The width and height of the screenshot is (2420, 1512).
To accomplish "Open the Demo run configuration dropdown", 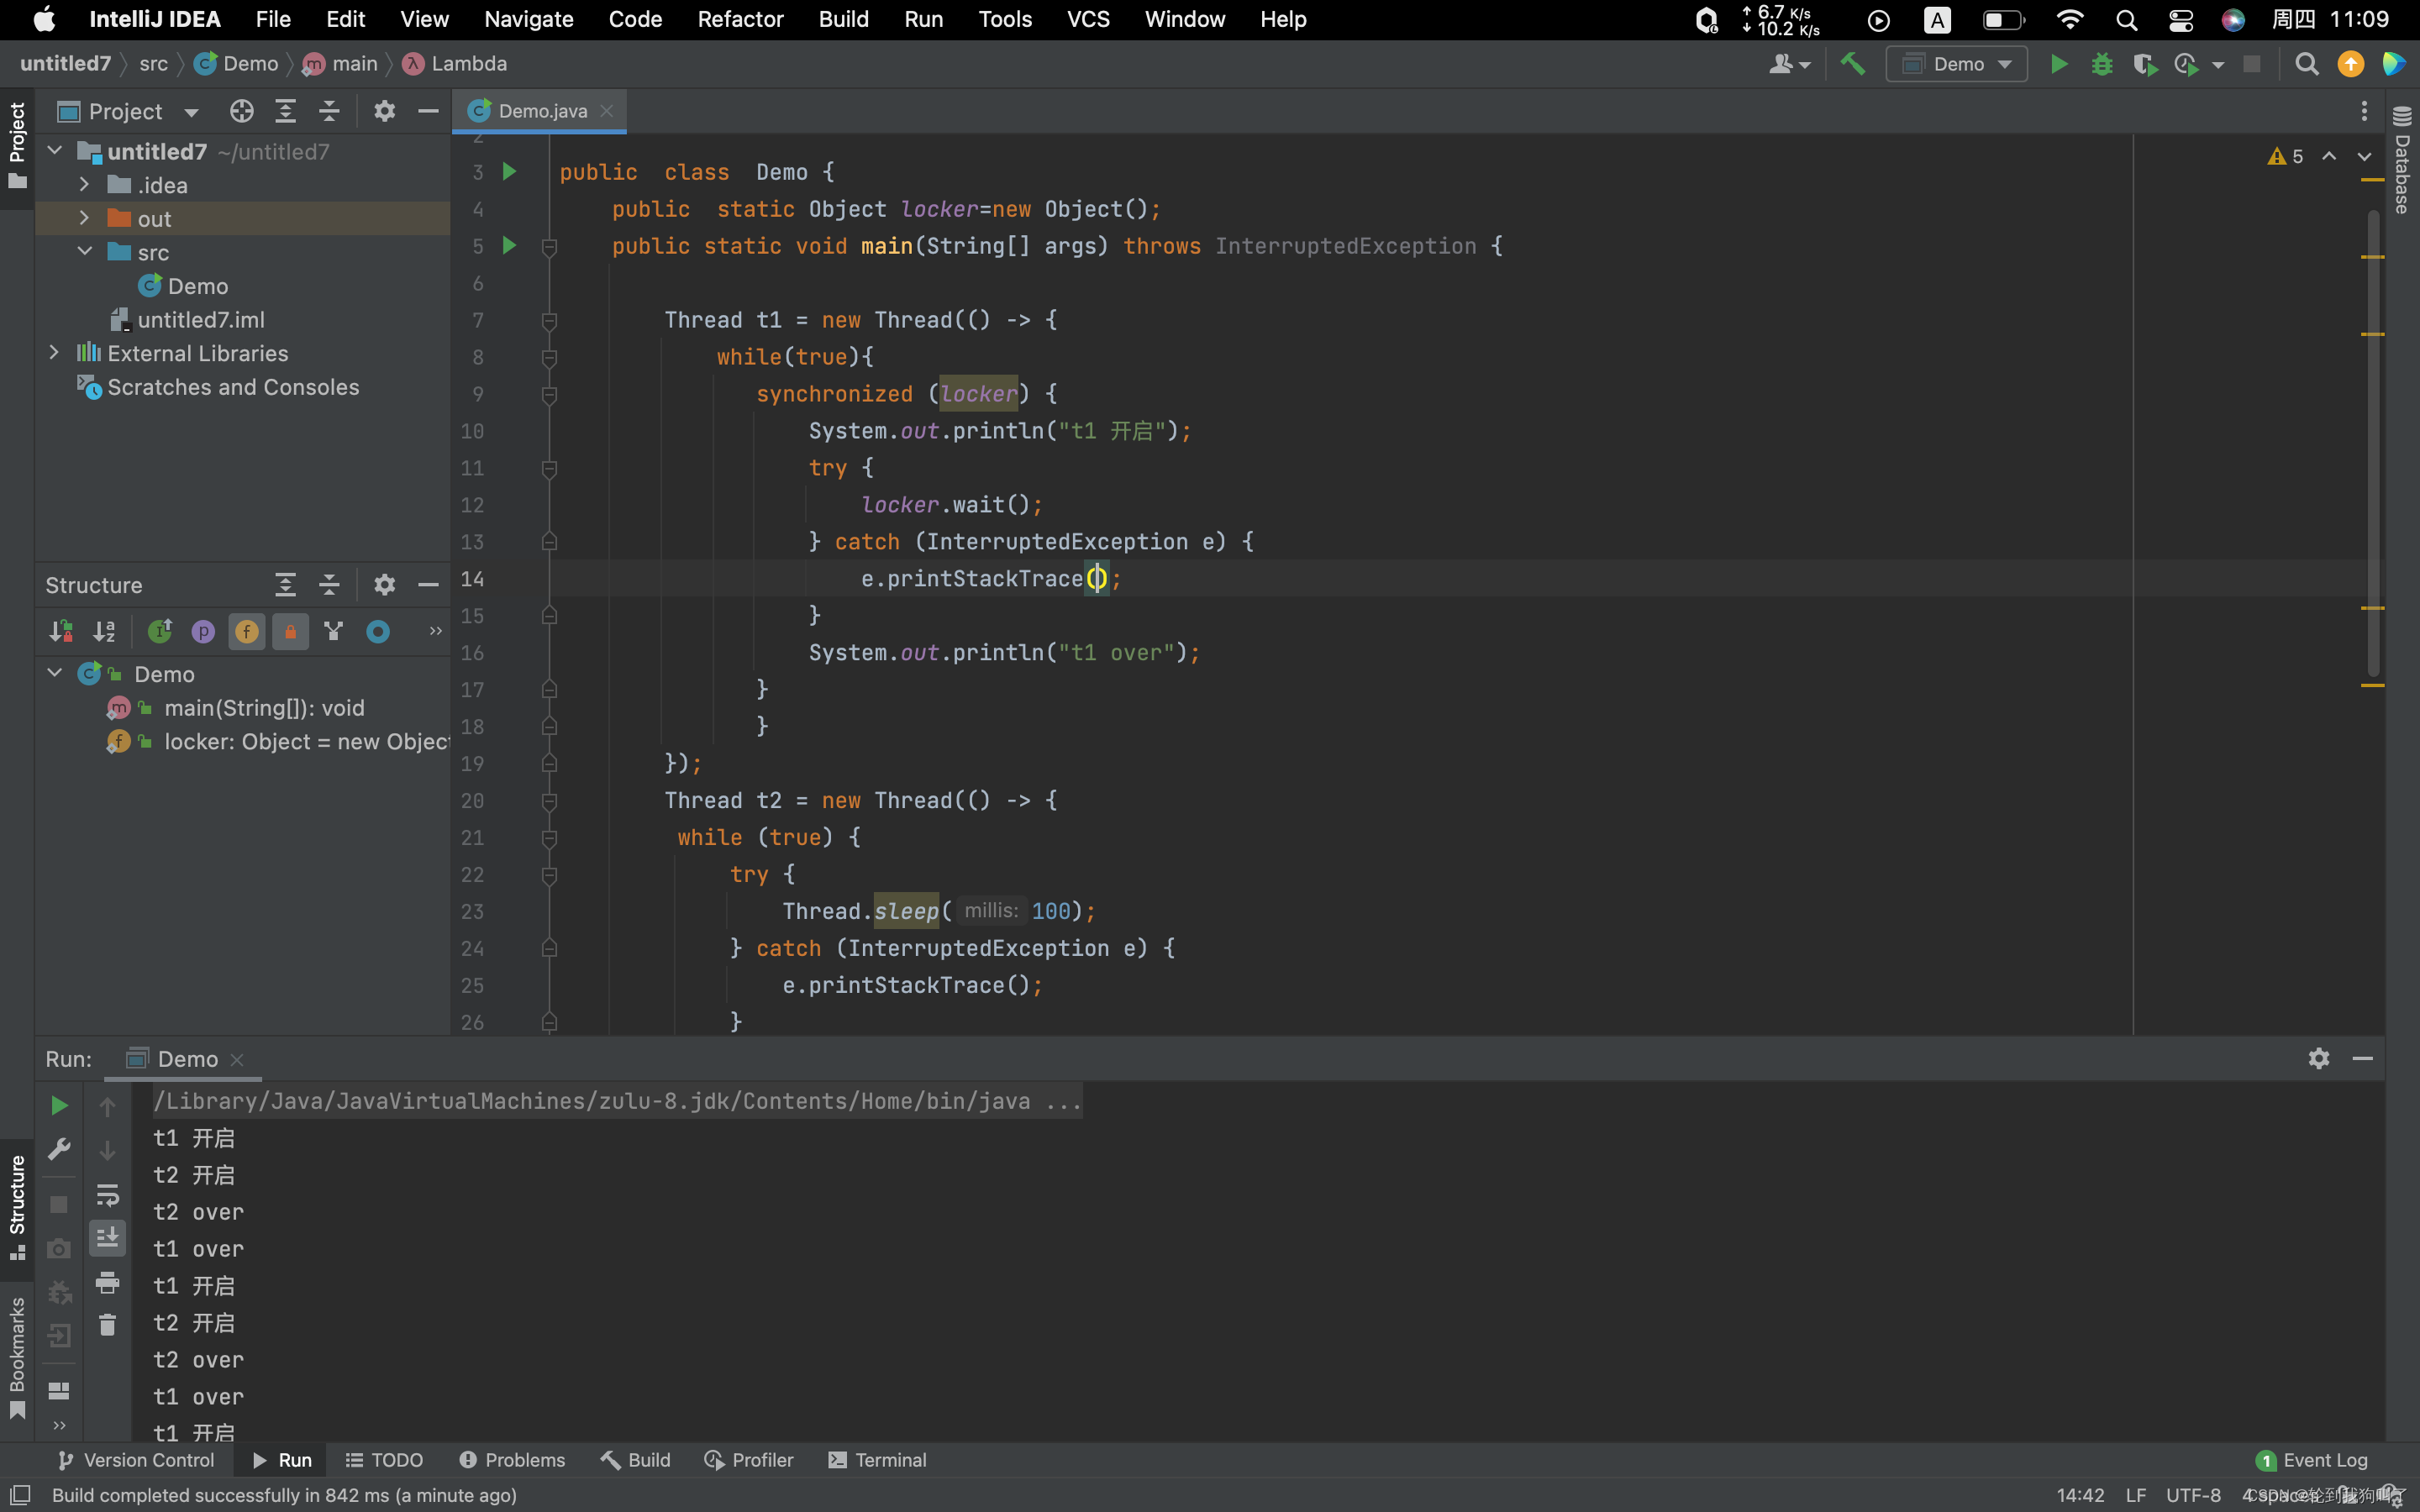I will tap(1956, 64).
